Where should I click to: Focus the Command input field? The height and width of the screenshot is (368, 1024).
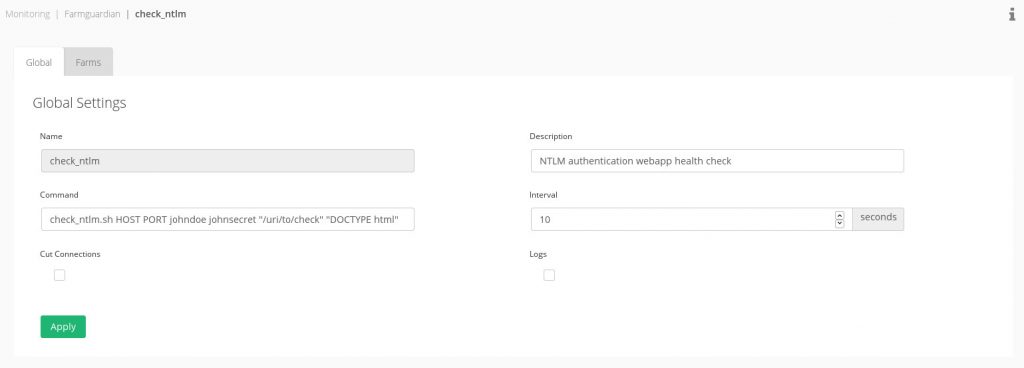[228, 220]
